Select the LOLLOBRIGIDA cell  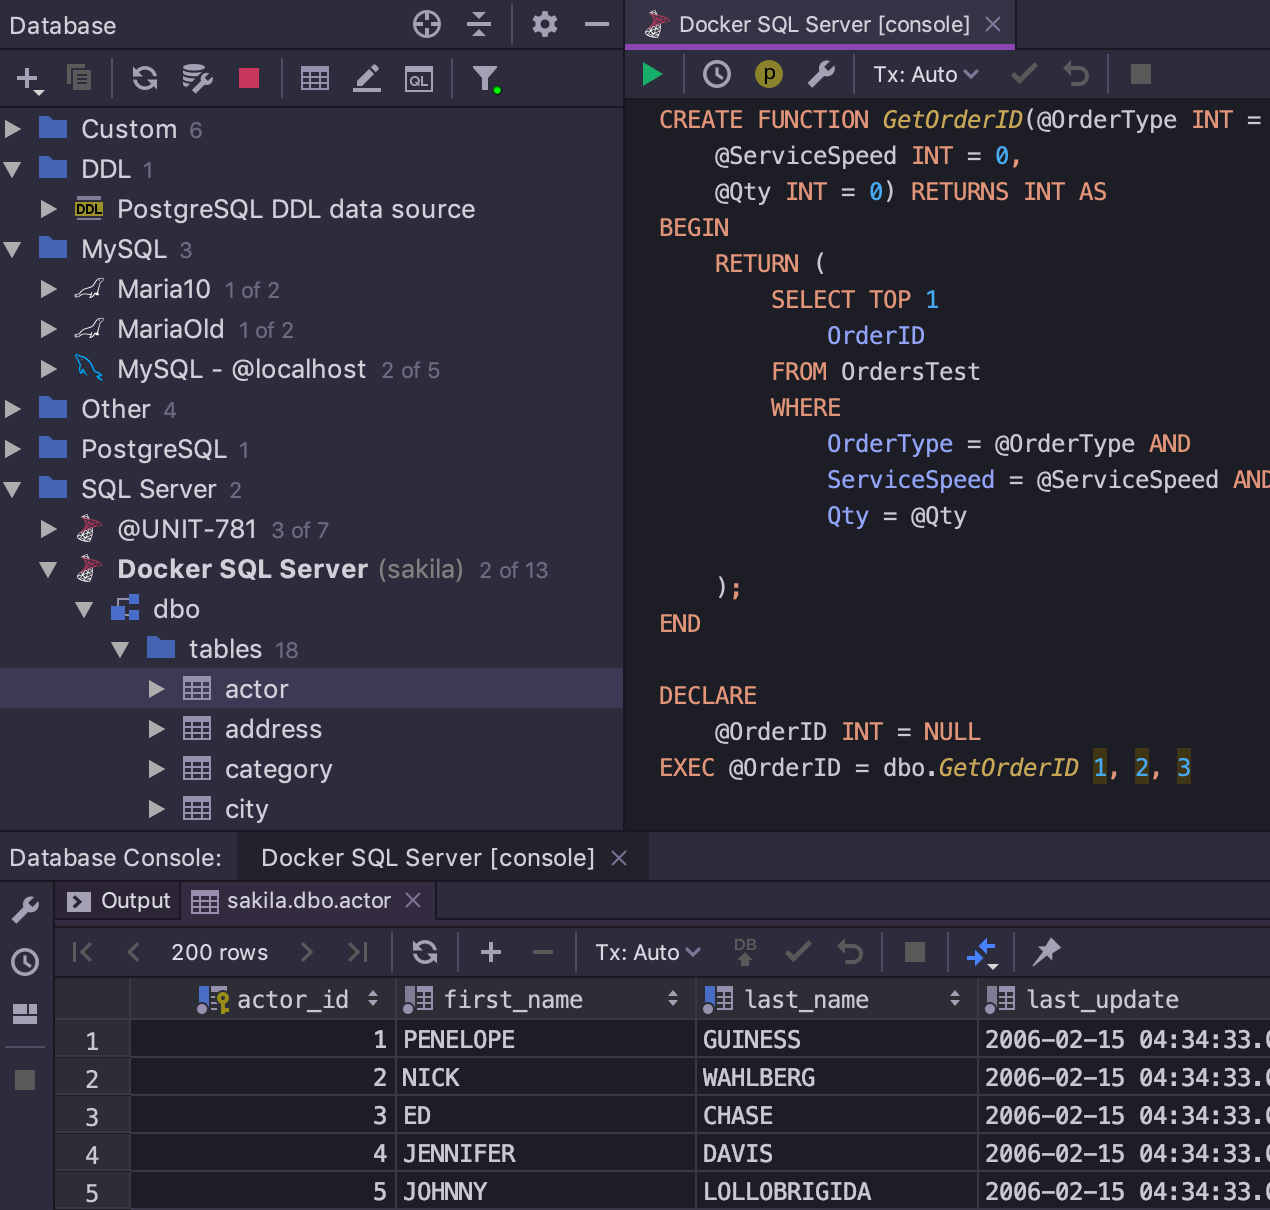[837, 1192]
